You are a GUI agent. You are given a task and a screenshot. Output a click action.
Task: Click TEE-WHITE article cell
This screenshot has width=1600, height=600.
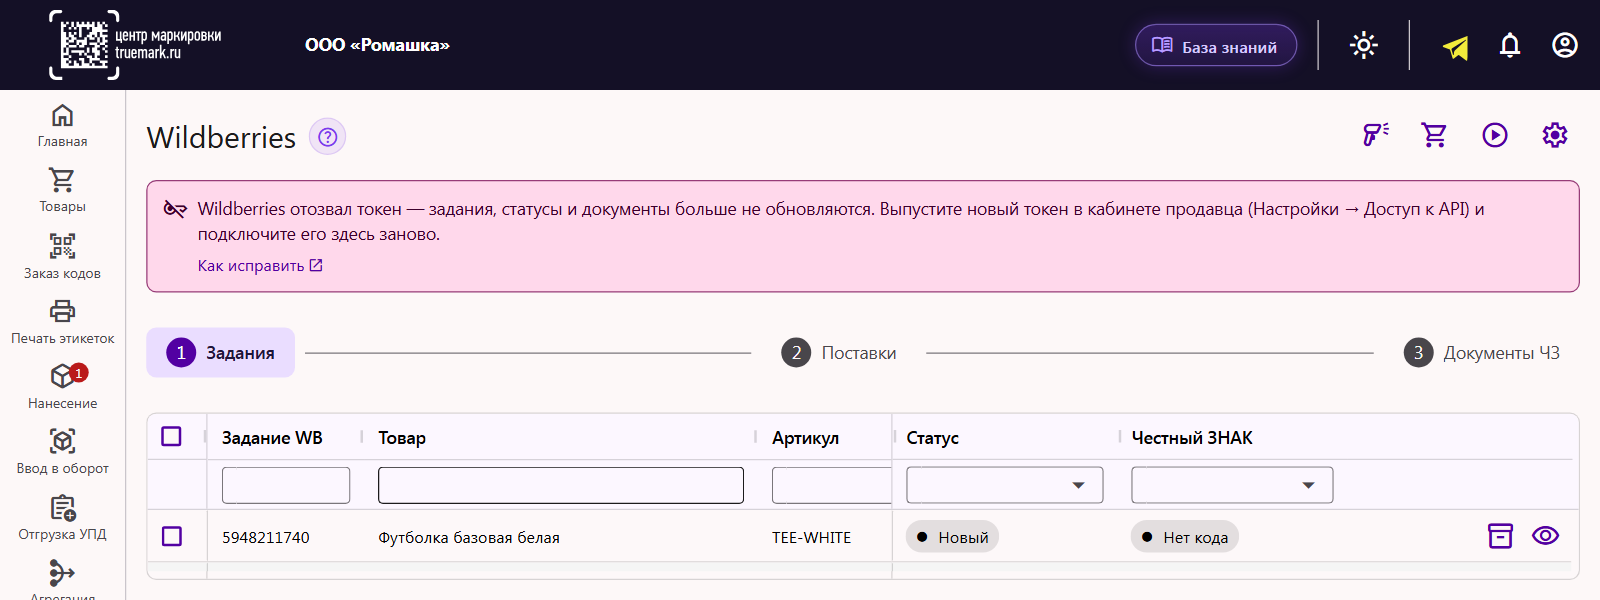pos(811,538)
